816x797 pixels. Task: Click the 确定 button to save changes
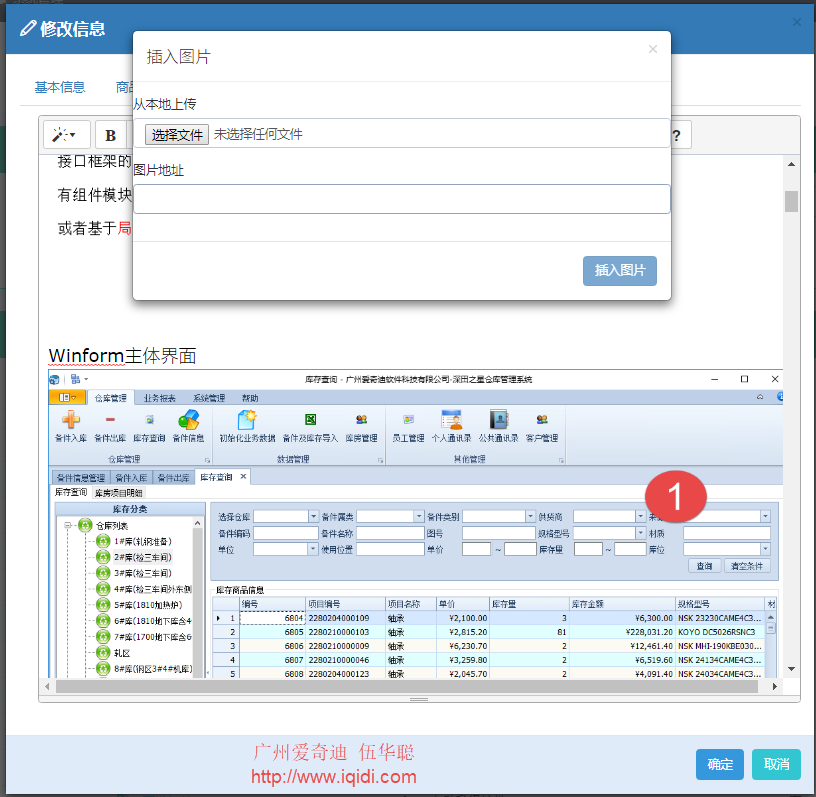719,764
